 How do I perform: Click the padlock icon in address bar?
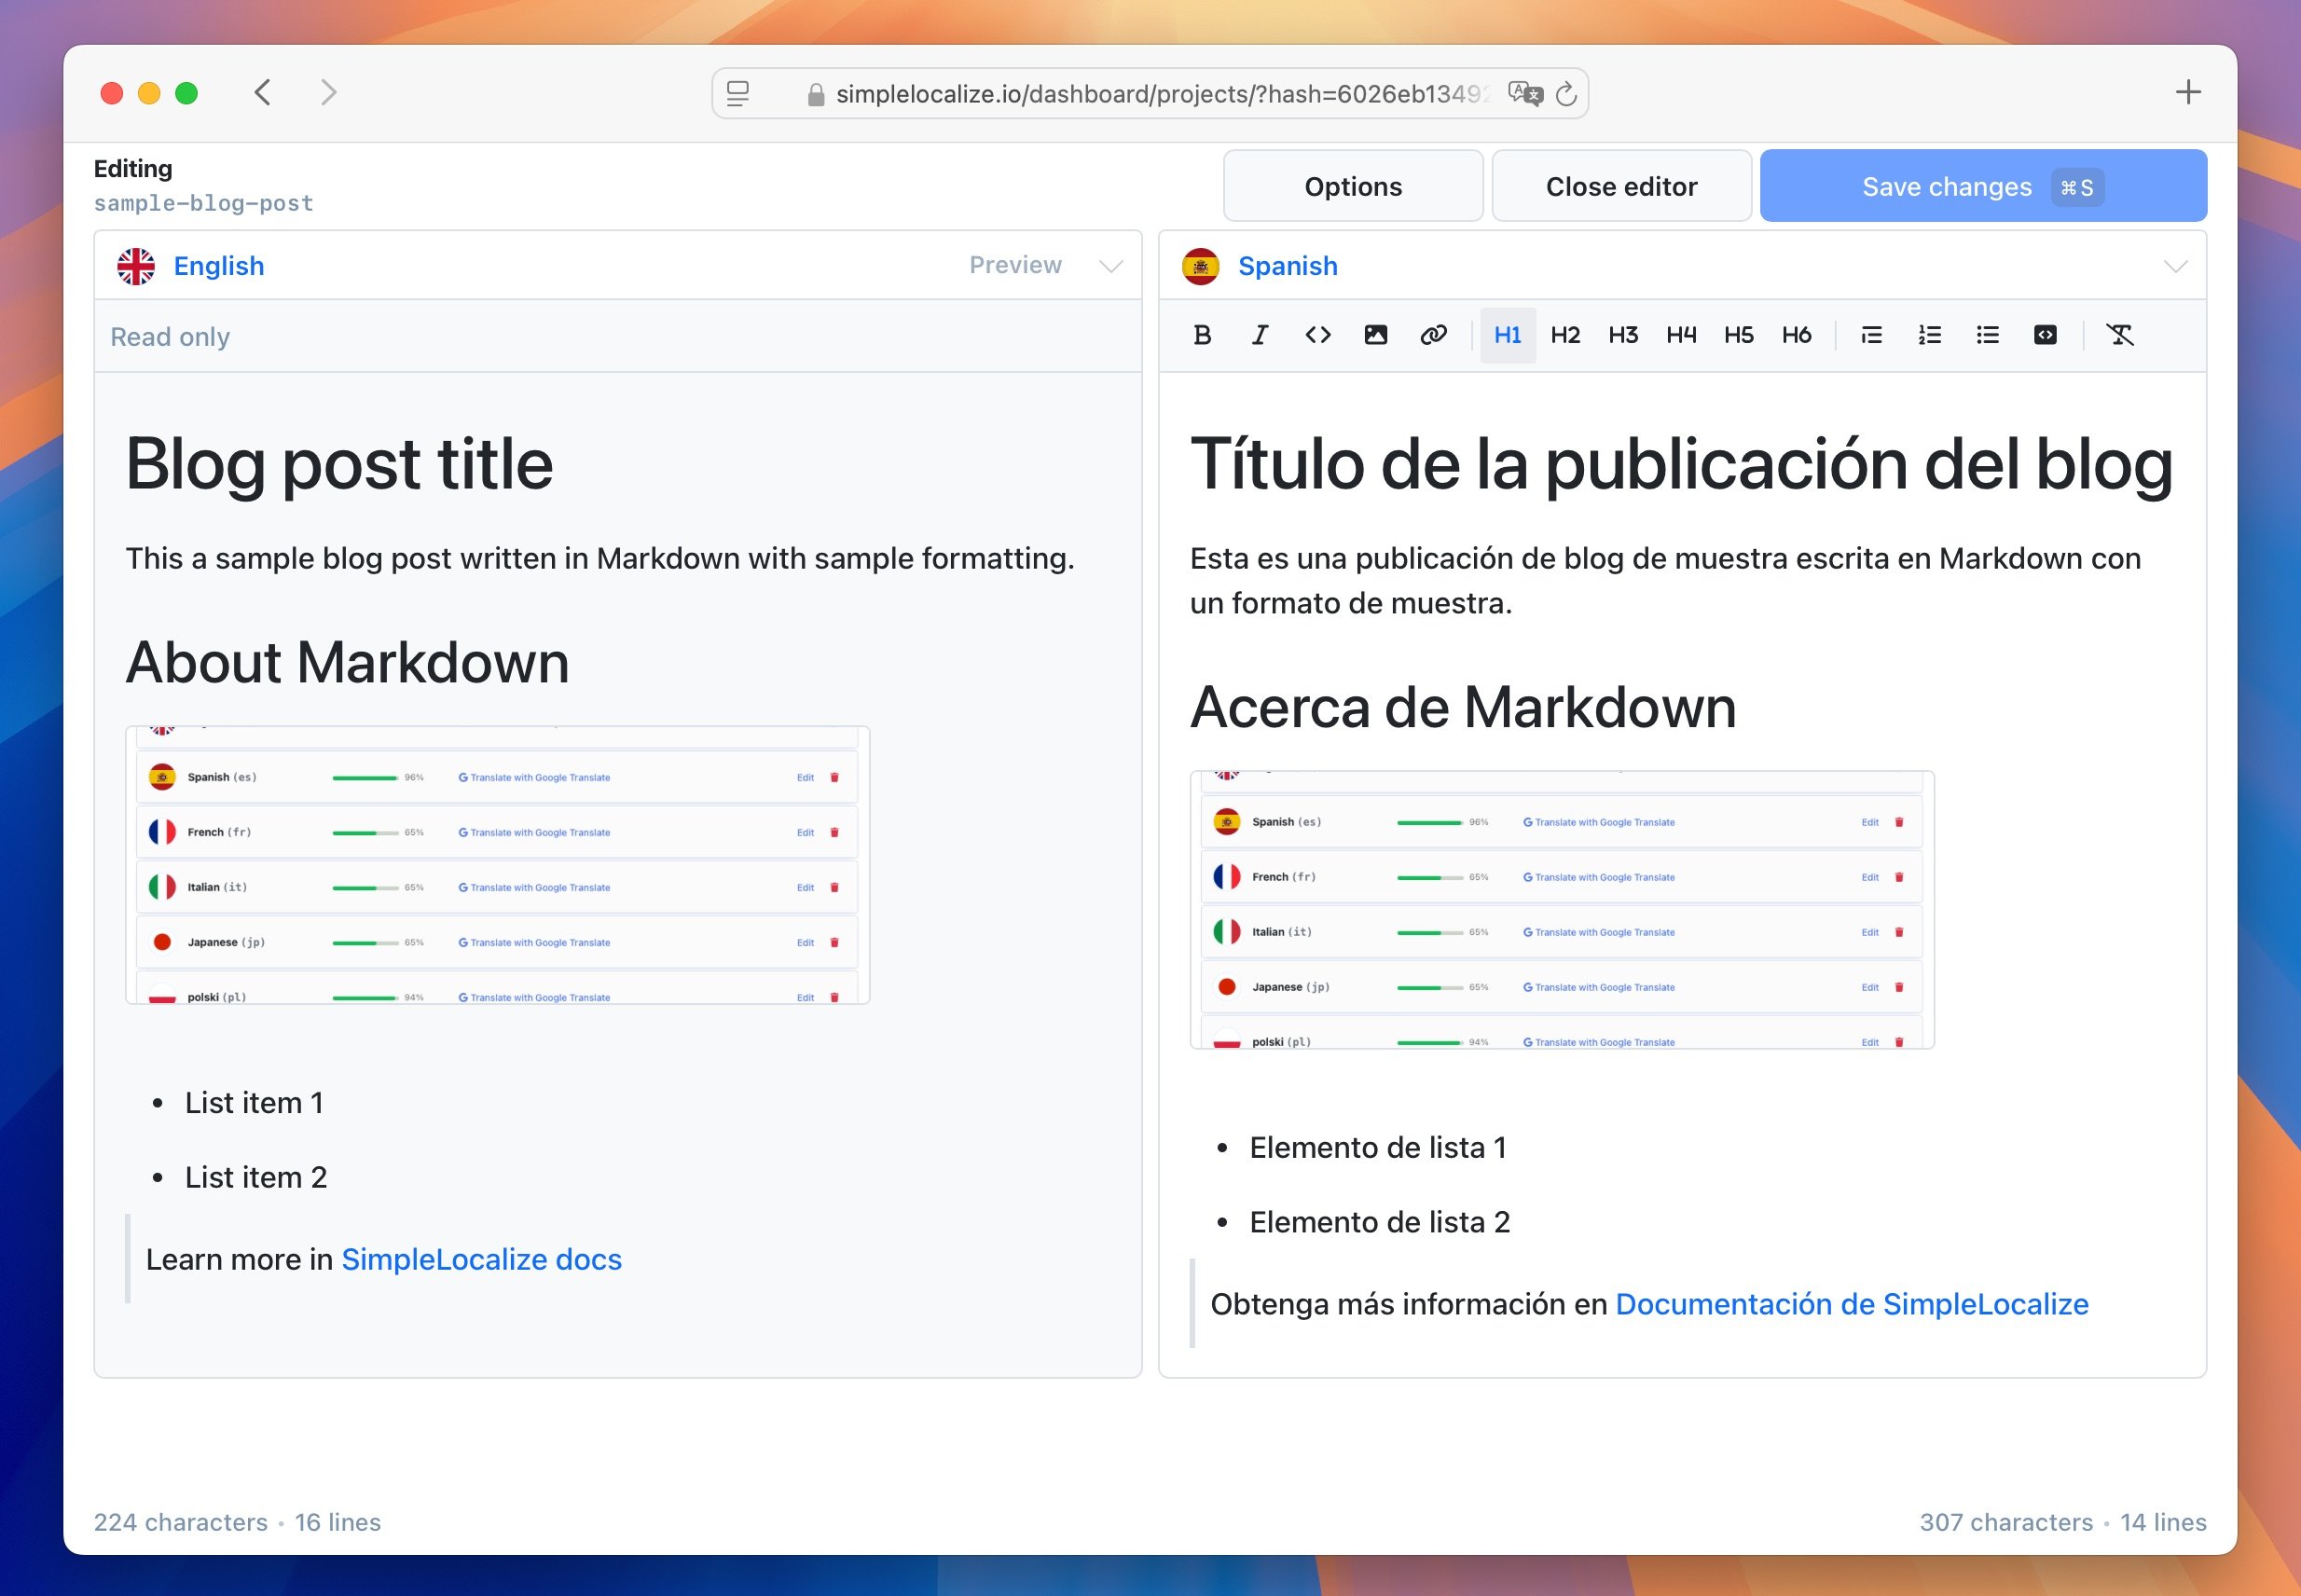pyautogui.click(x=816, y=94)
